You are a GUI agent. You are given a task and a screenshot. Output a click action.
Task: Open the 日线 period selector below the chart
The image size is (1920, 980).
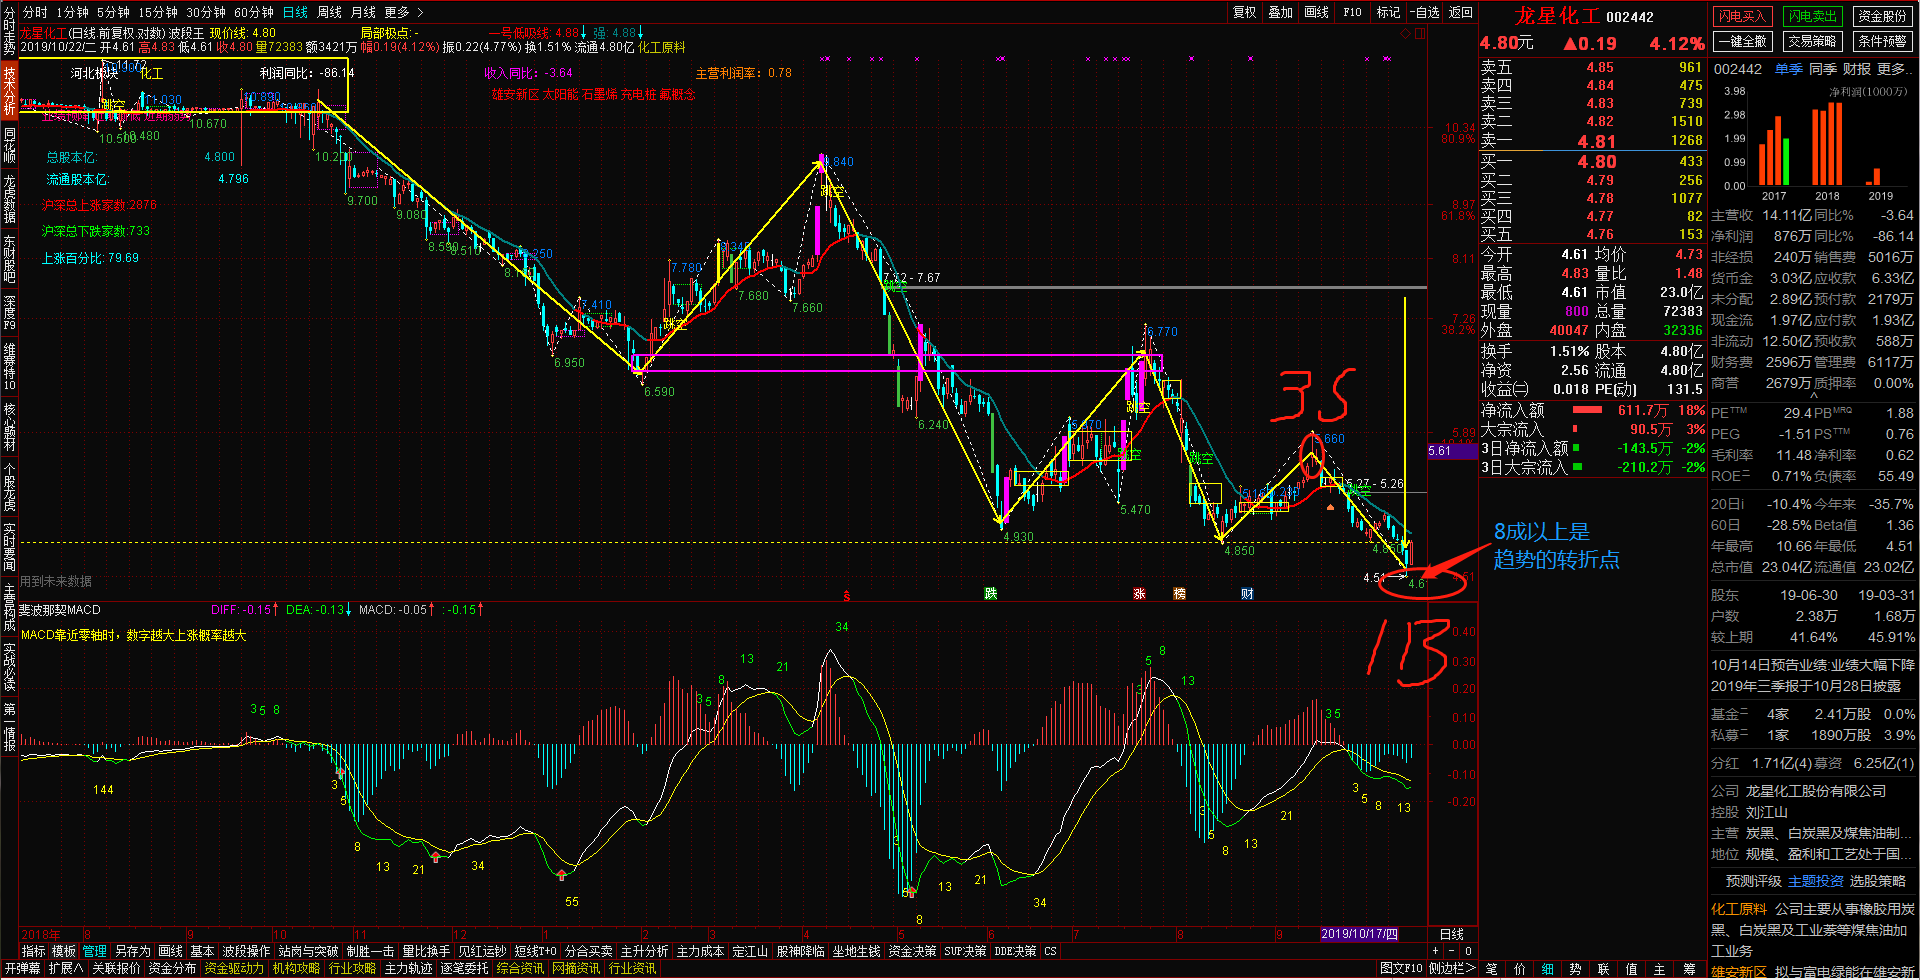click(1452, 934)
